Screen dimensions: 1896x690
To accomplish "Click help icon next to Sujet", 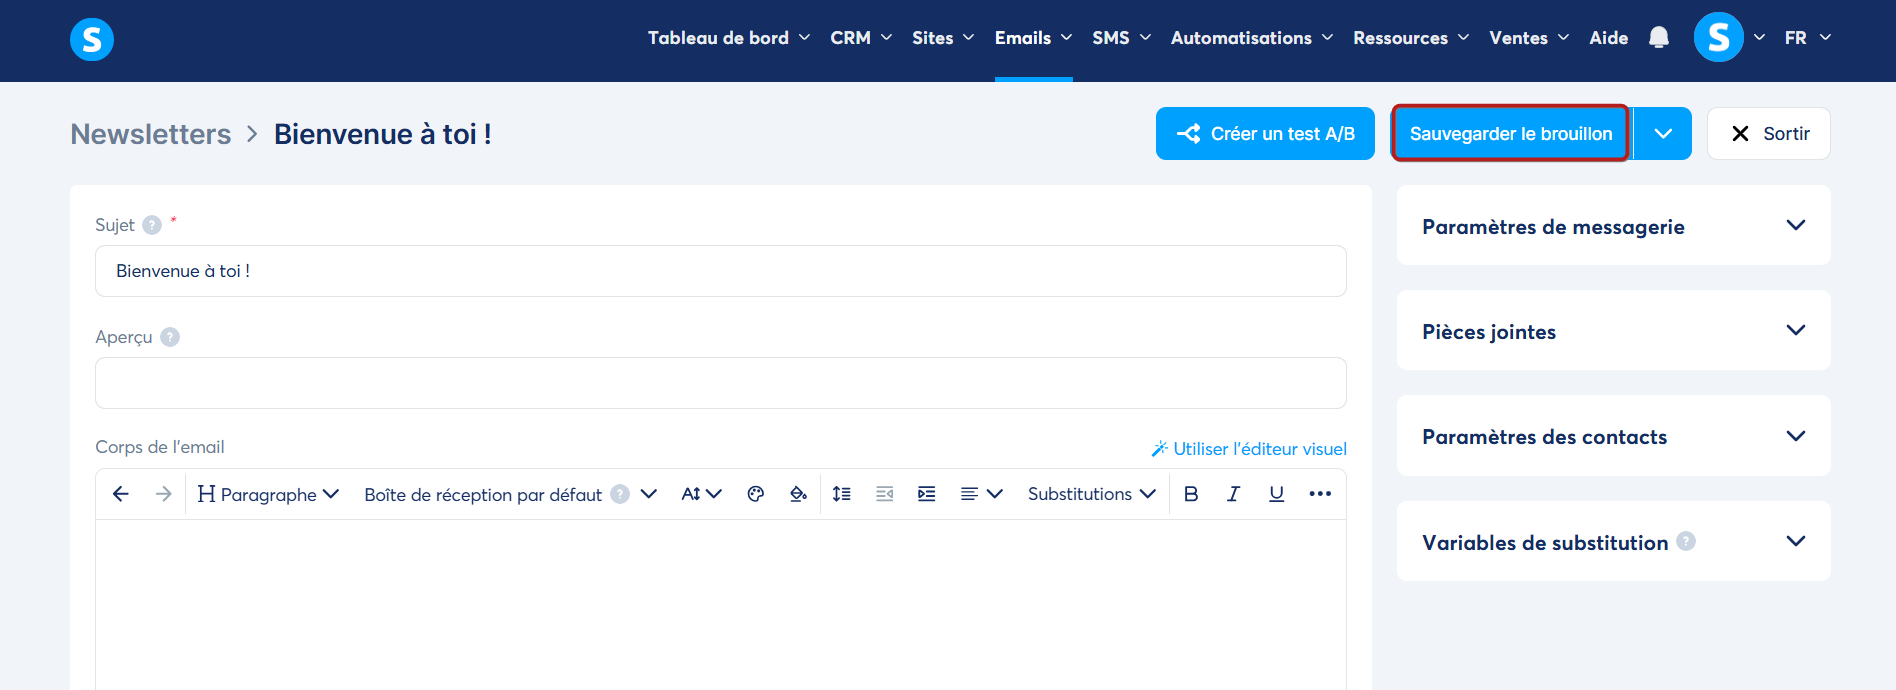I will (152, 225).
